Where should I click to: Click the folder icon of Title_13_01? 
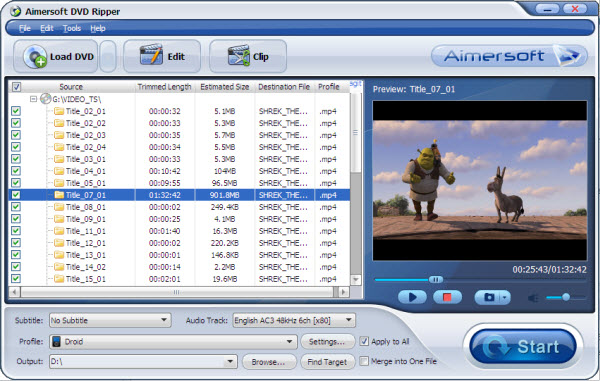(x=59, y=255)
